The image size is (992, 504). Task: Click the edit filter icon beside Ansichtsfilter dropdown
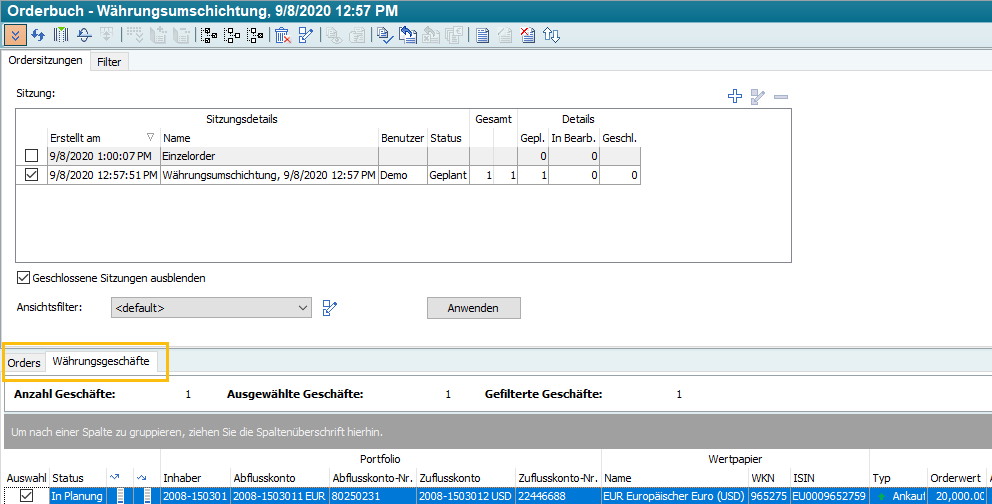pyautogui.click(x=331, y=308)
